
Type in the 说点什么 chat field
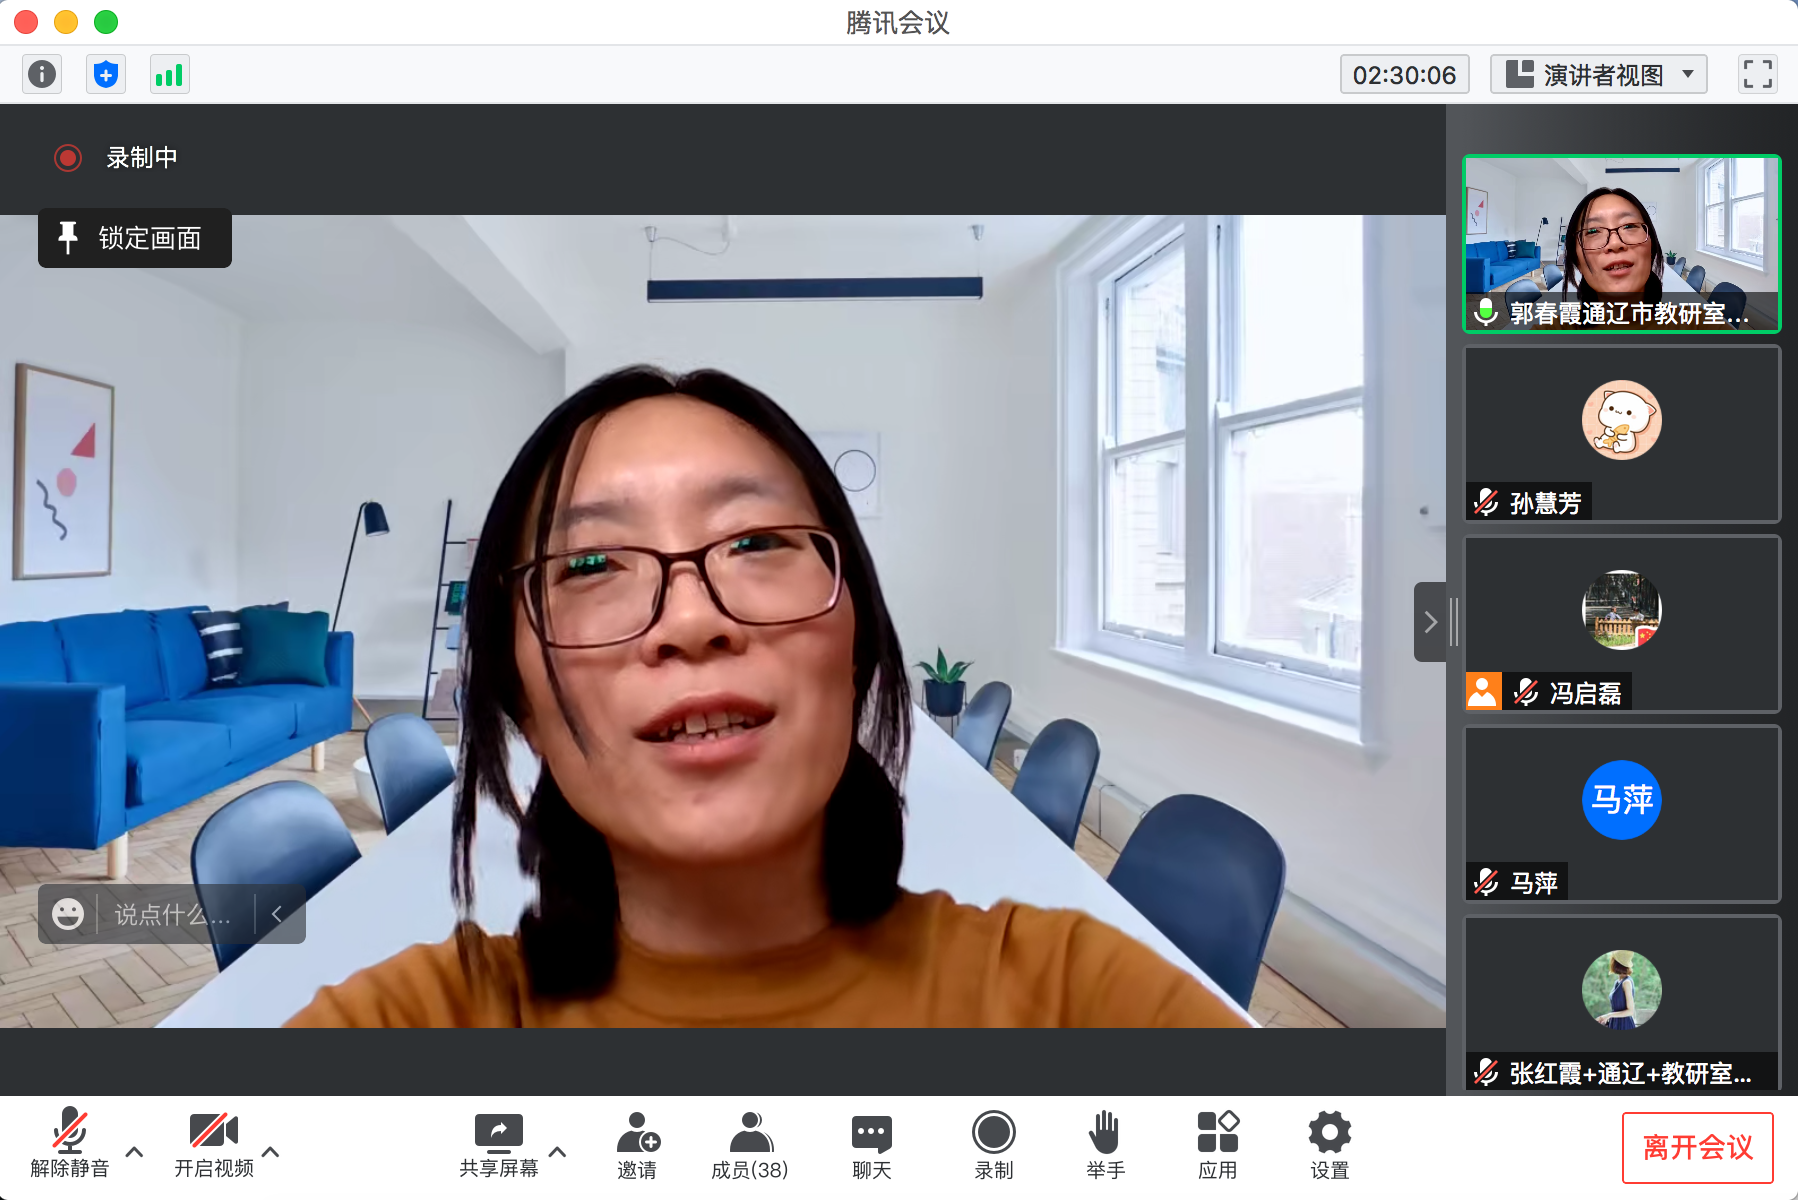point(173,914)
